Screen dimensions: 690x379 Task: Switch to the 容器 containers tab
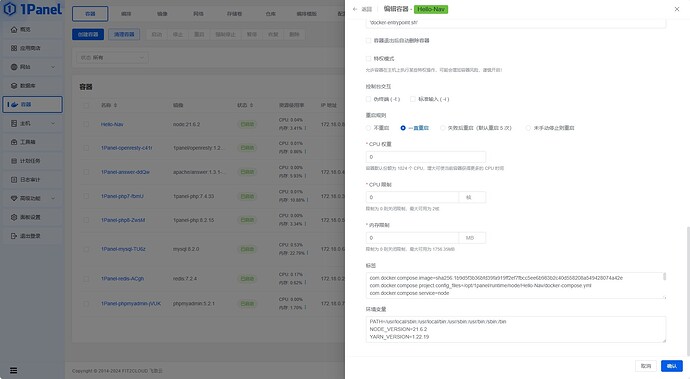click(x=90, y=14)
